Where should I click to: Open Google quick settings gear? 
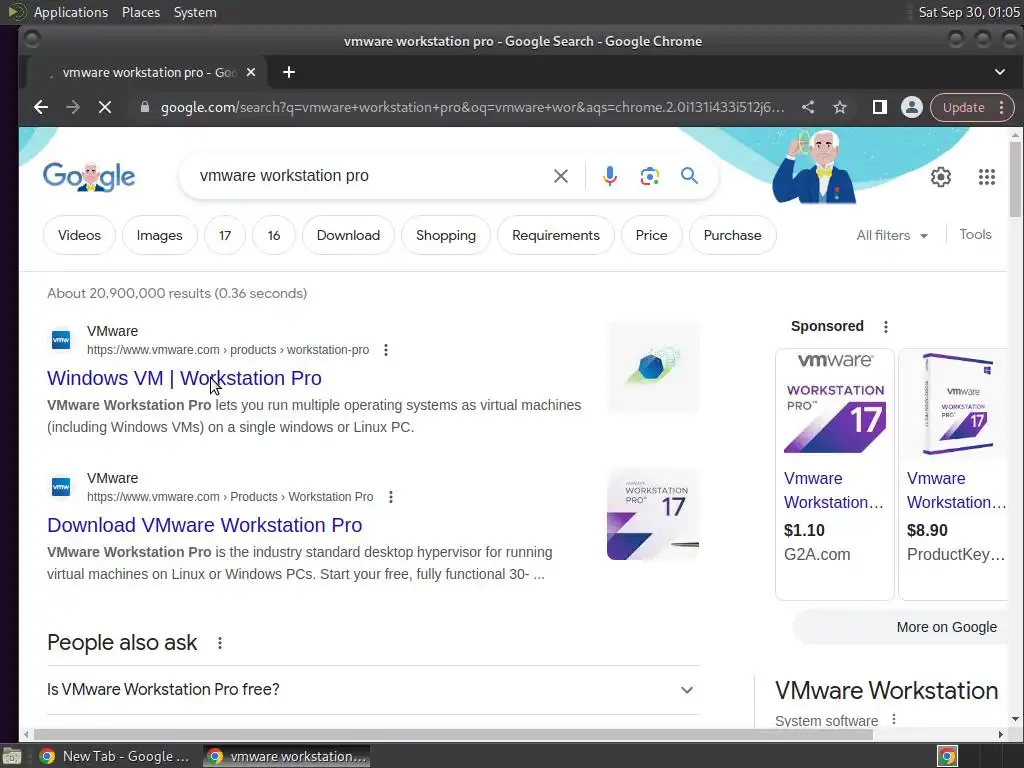[940, 176]
